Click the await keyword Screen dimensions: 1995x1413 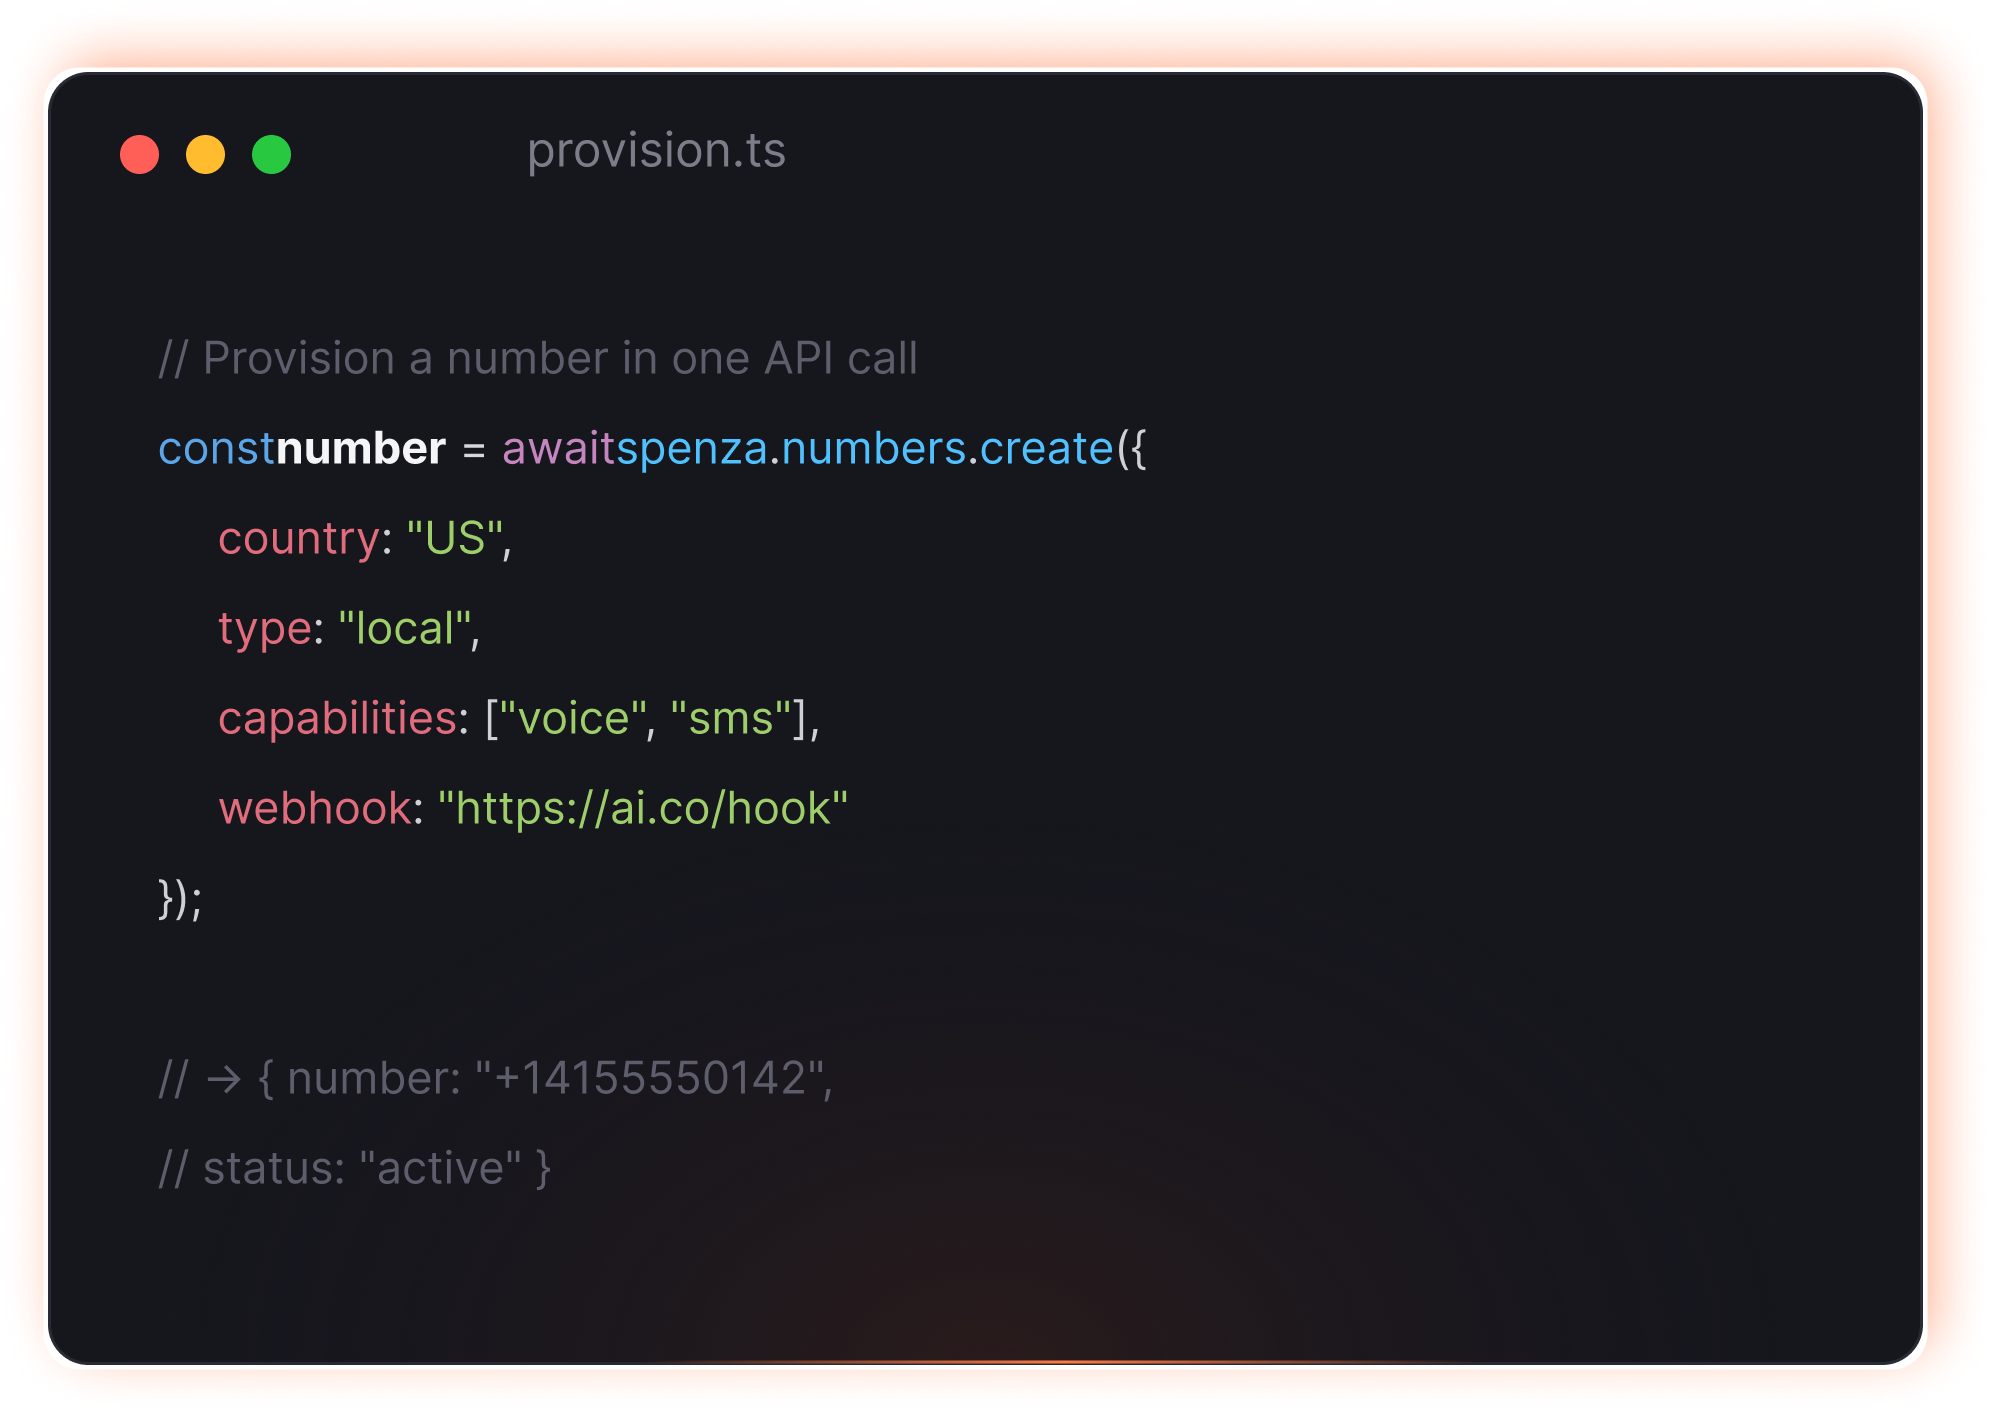pyautogui.click(x=559, y=448)
